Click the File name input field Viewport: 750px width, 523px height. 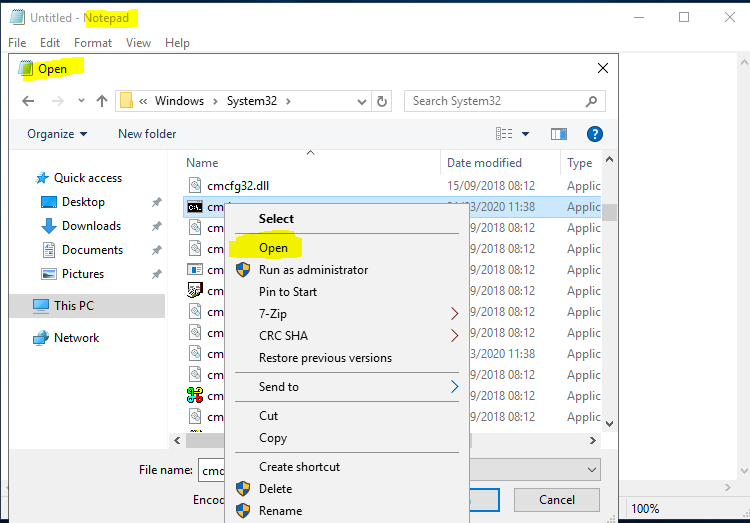[211, 470]
